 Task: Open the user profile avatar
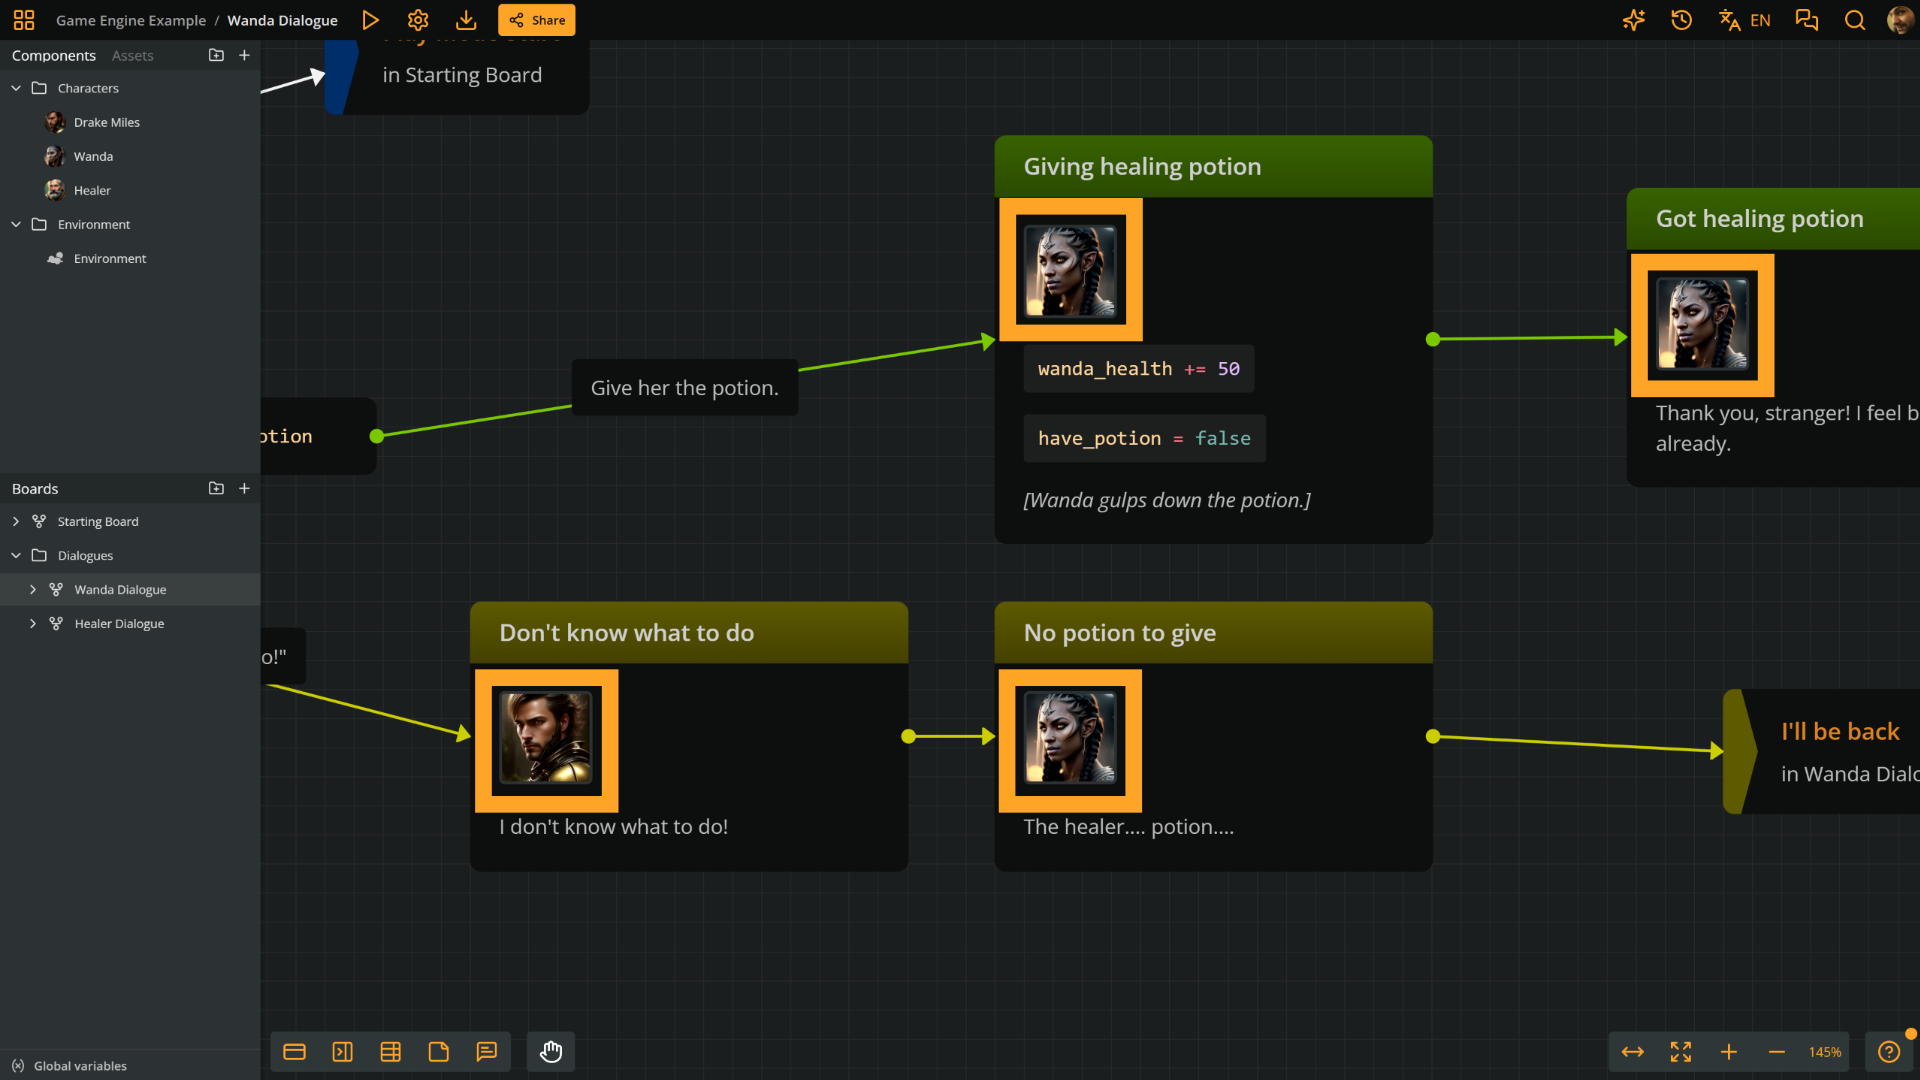click(x=1900, y=20)
